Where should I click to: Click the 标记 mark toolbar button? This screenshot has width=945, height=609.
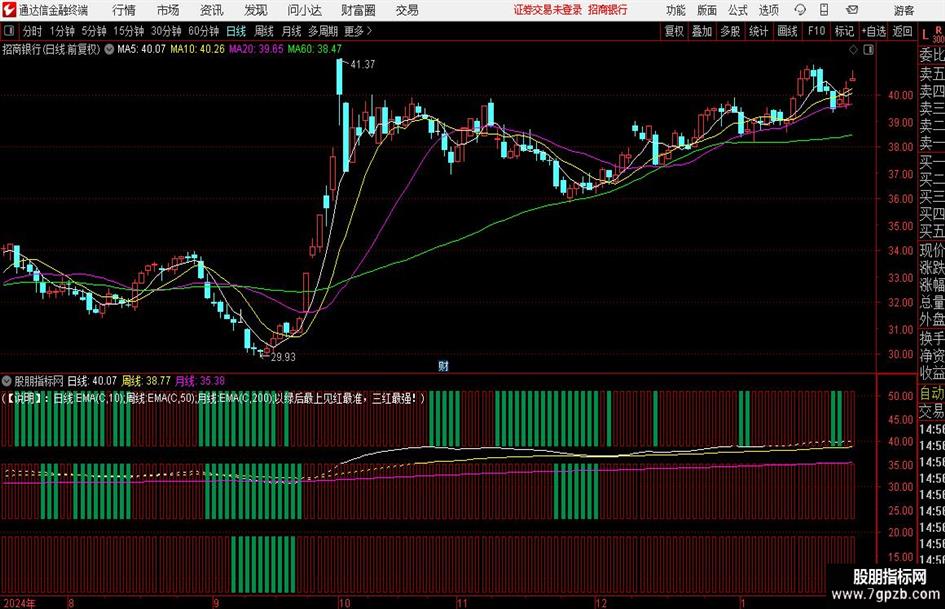(x=844, y=31)
